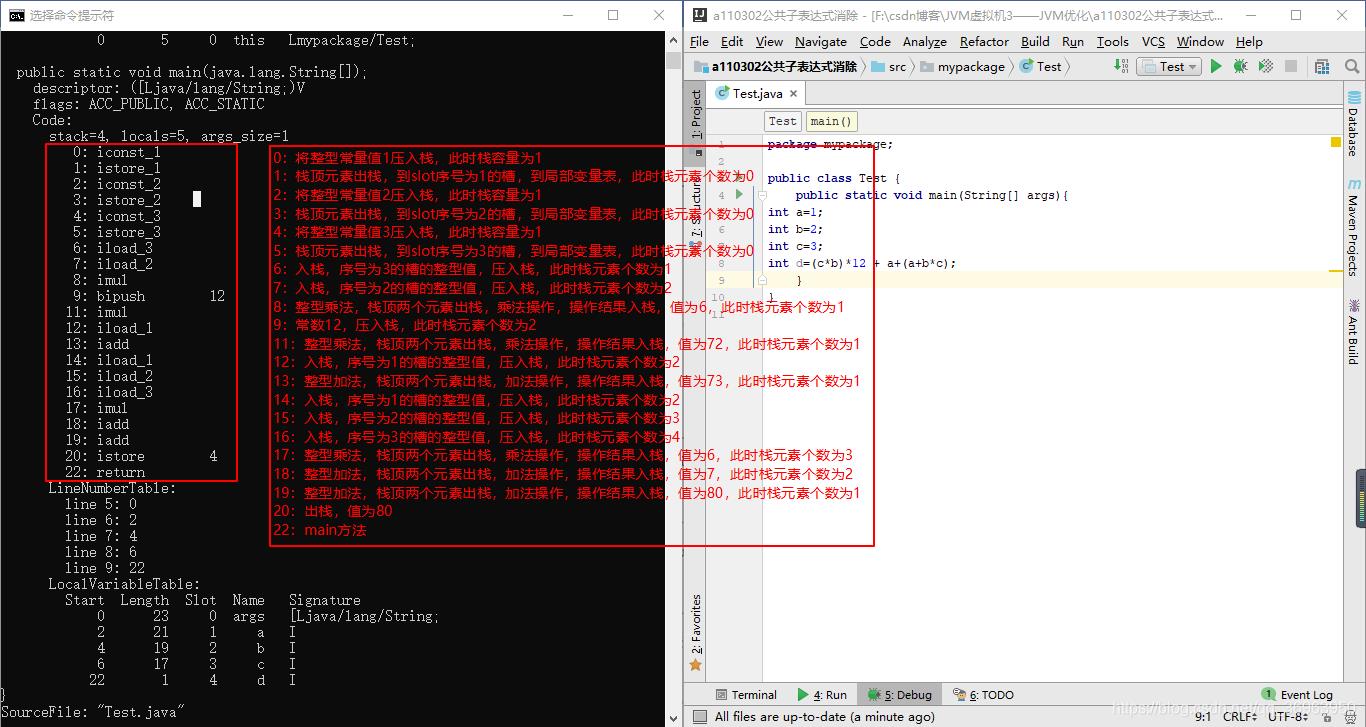Click the Test class breadcrumb in navigation bar
Image resolution: width=1366 pixels, height=727 pixels.
tap(1040, 66)
